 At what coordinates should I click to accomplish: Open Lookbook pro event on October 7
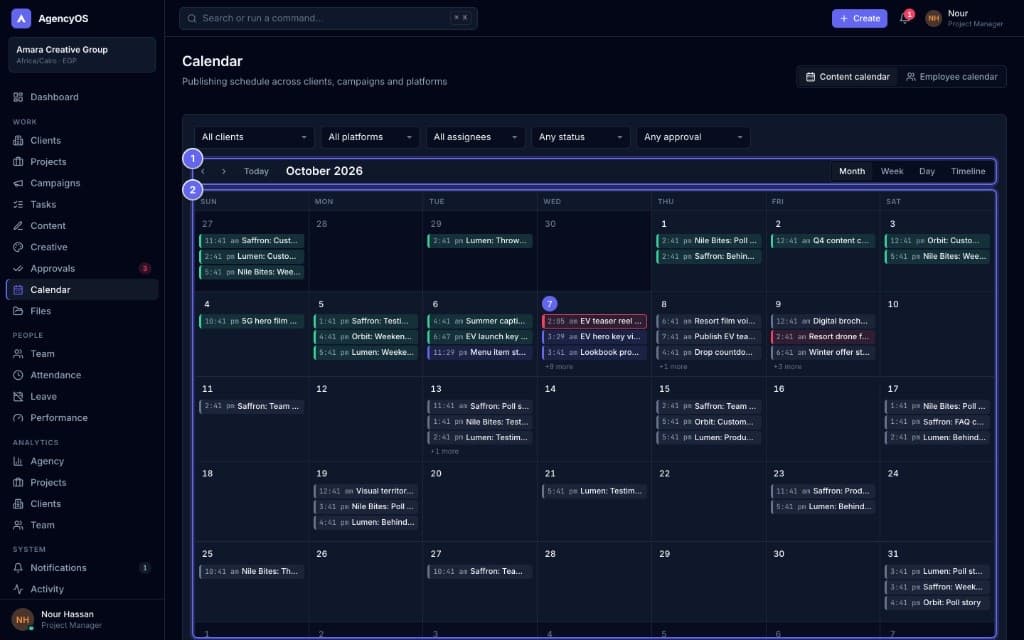(594, 353)
